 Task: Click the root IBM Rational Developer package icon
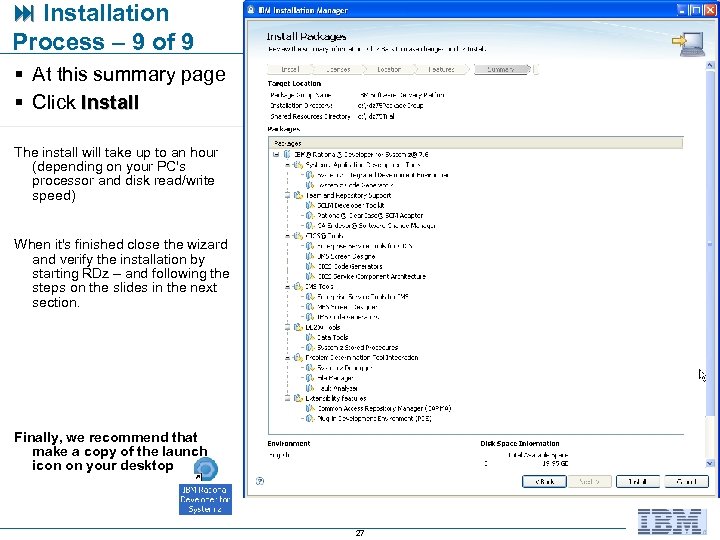pos(287,154)
